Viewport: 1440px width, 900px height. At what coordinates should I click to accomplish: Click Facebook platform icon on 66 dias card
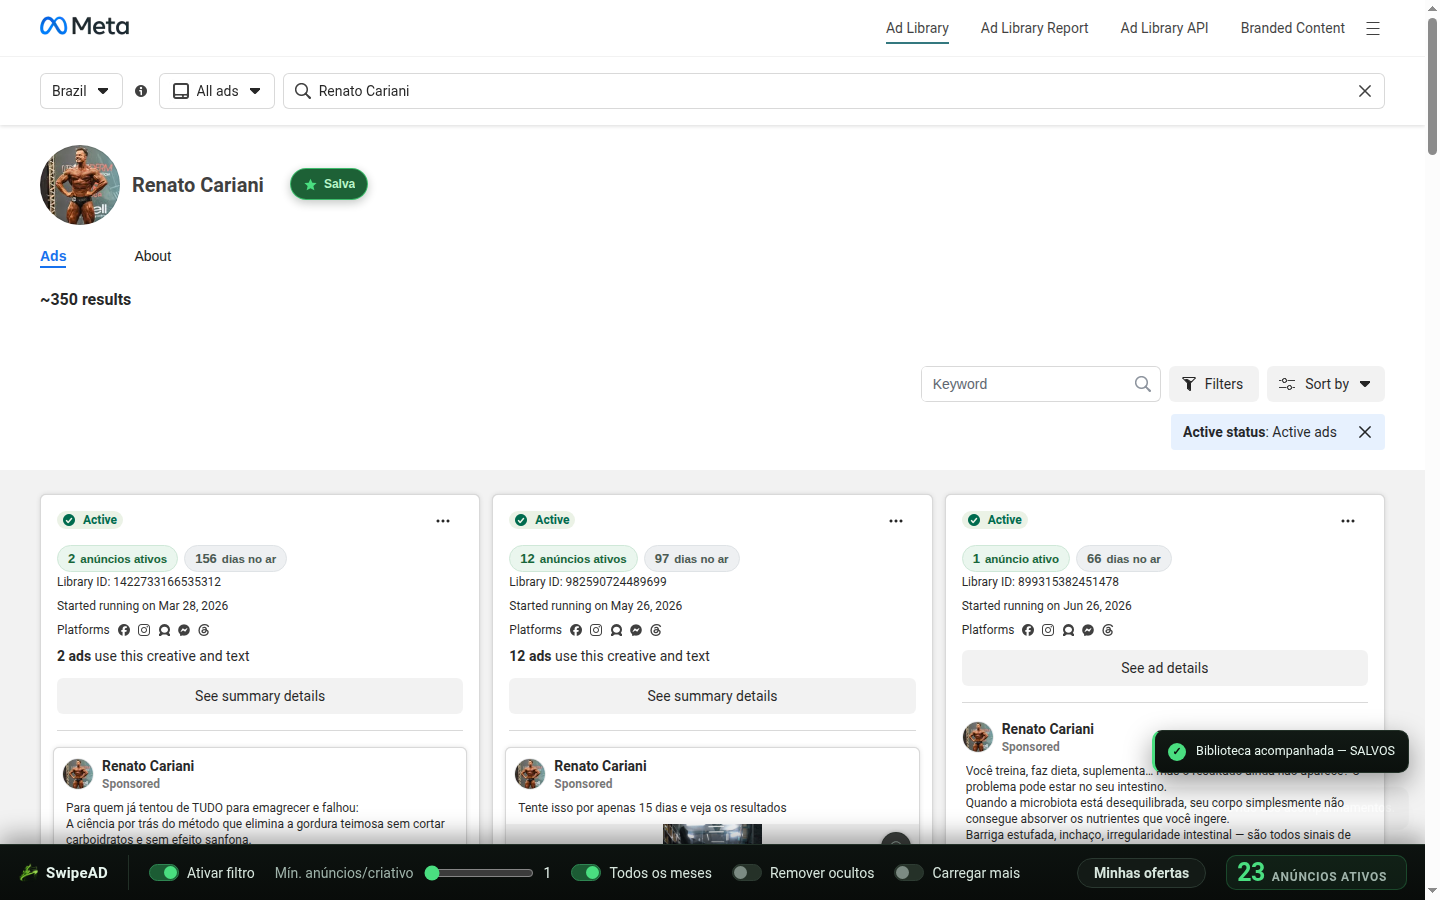coord(1028,630)
